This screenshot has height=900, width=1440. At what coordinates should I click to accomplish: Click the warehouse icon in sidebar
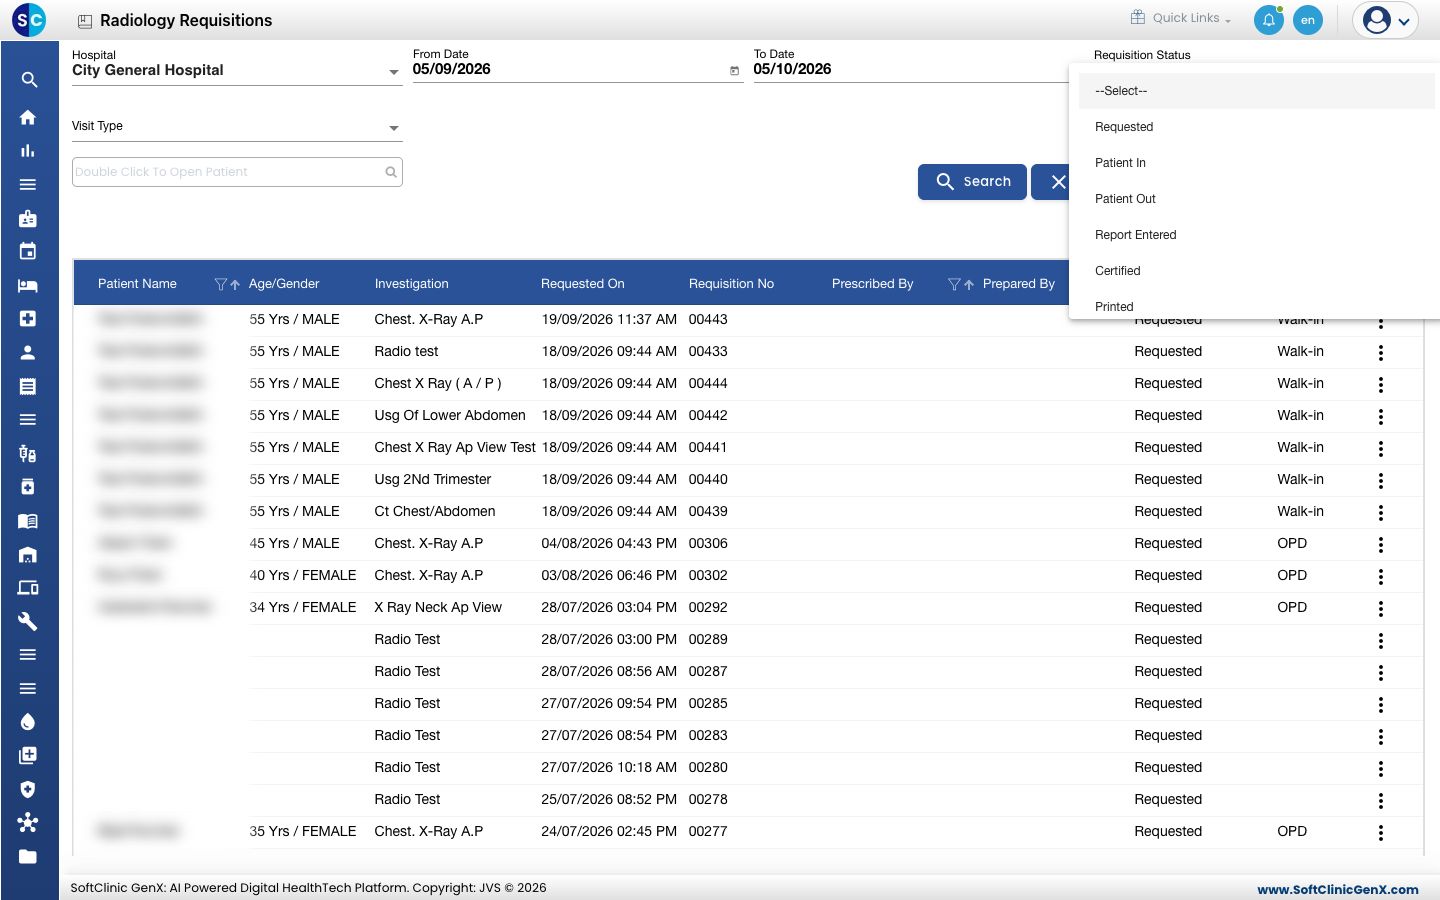28,554
